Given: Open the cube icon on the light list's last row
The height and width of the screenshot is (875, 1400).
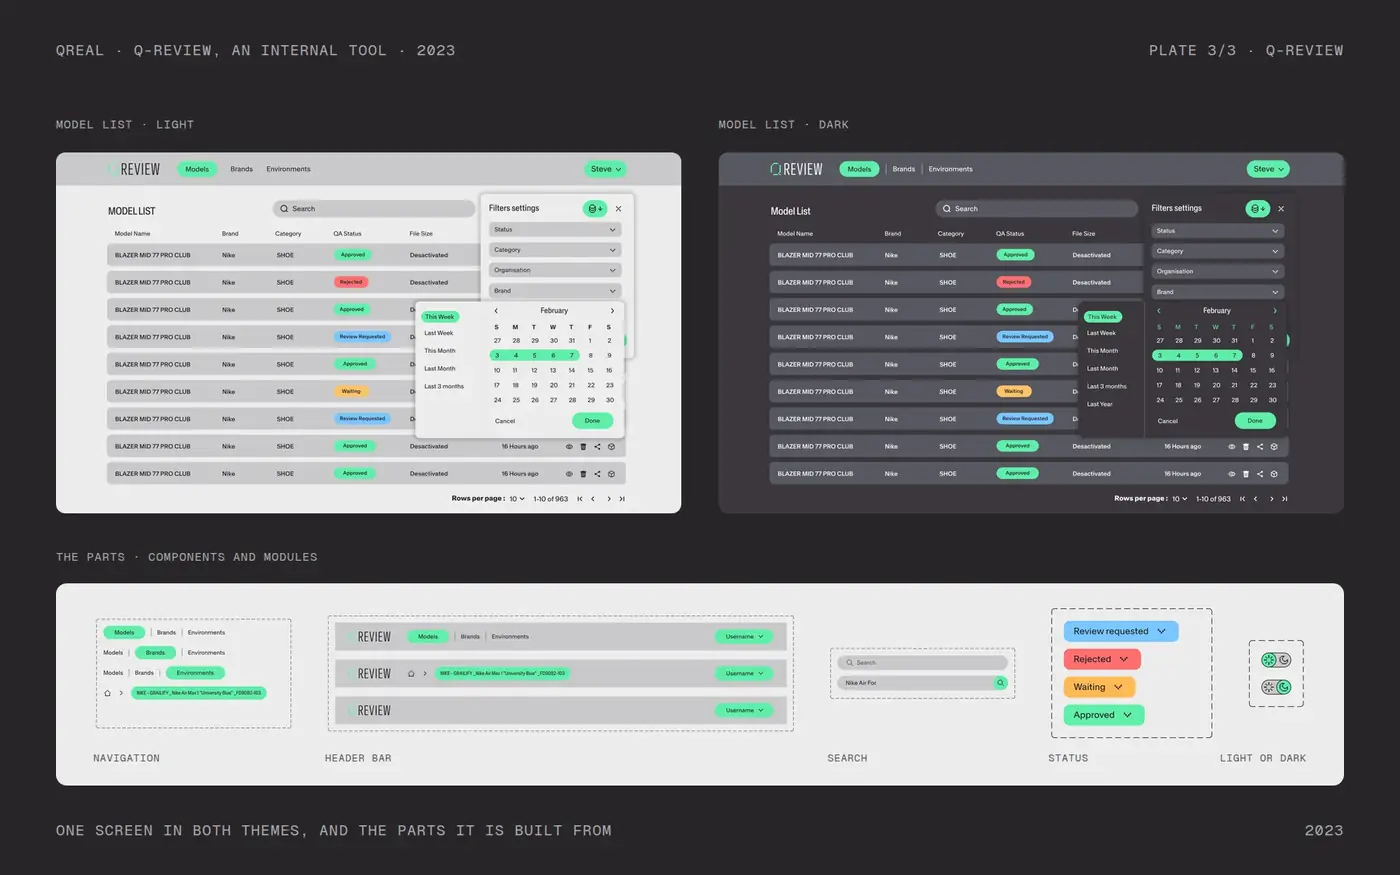Looking at the screenshot, I should click(x=611, y=474).
